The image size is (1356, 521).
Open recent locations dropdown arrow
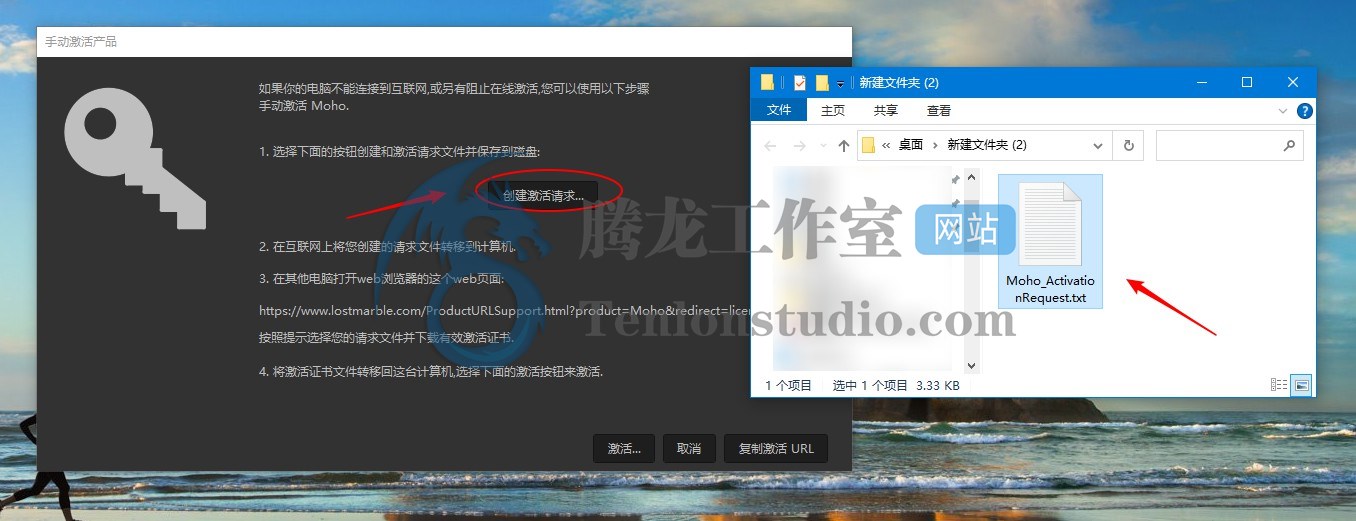coord(822,146)
